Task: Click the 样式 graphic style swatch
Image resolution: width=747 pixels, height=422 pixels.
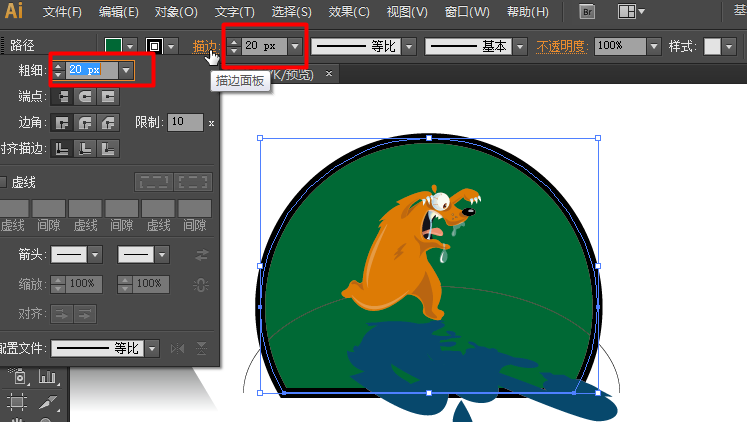Action: (712, 47)
